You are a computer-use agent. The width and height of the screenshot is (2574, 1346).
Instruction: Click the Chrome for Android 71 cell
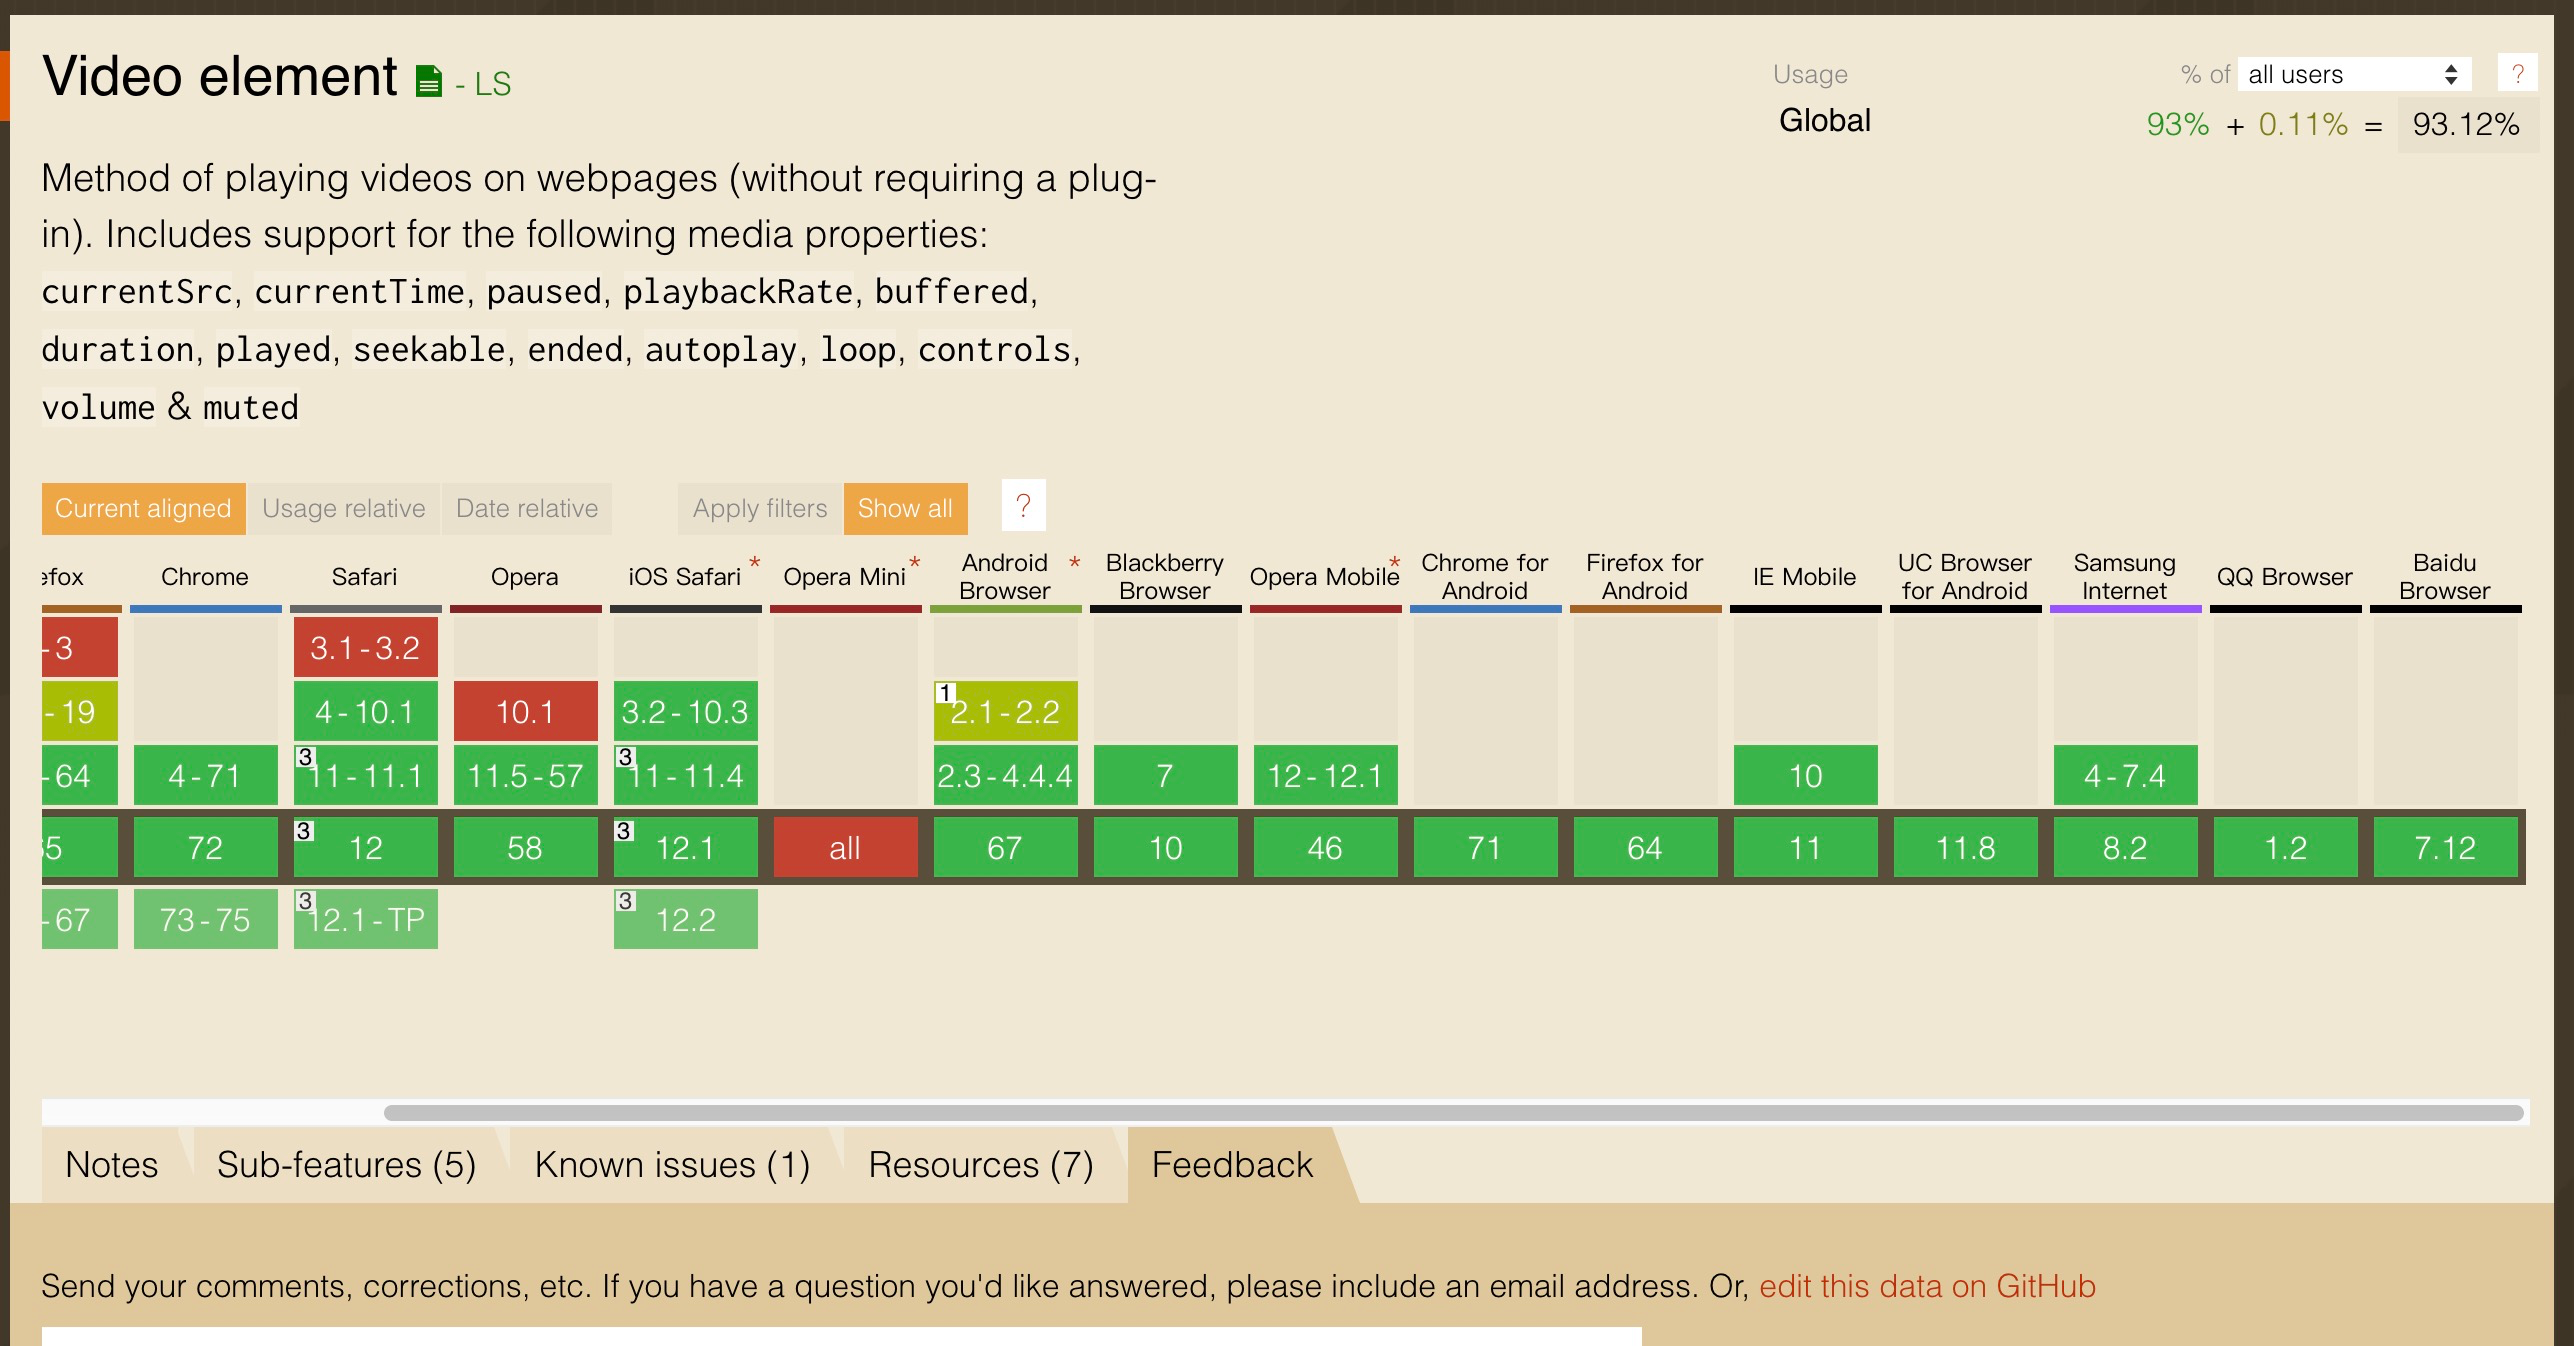tap(1486, 848)
